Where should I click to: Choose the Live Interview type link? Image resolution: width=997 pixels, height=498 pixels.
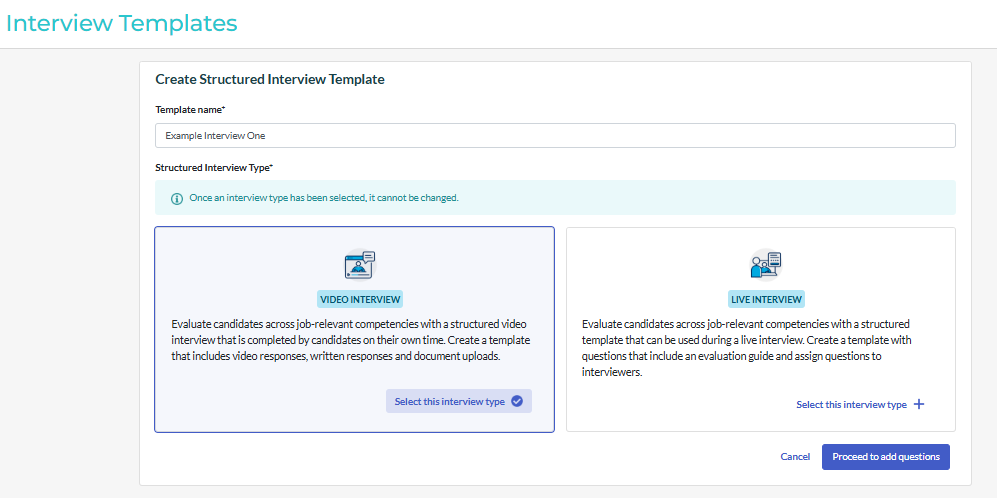(860, 405)
